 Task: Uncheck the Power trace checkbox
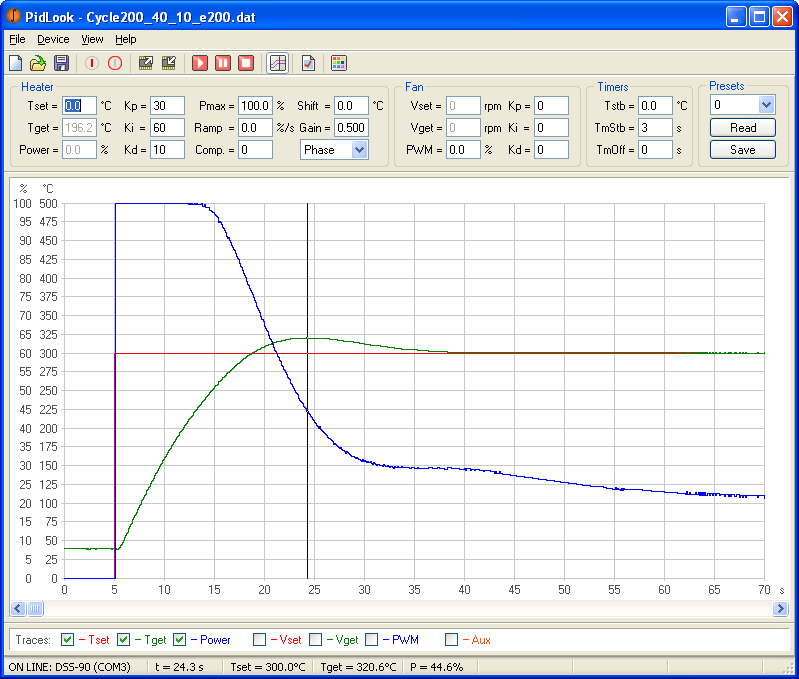[x=180, y=639]
